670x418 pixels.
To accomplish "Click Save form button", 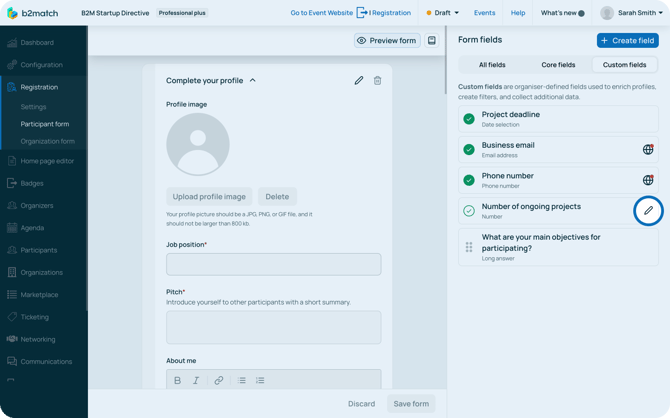I will click(411, 403).
